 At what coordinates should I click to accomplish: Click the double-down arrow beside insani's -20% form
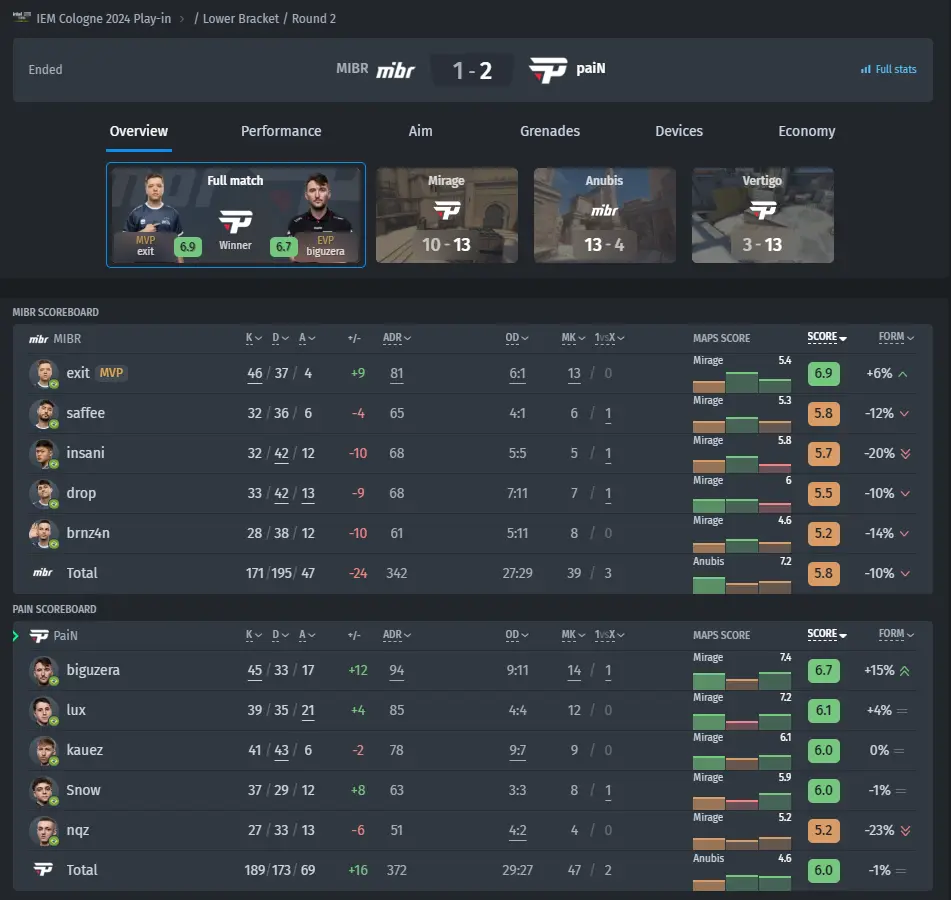click(905, 454)
